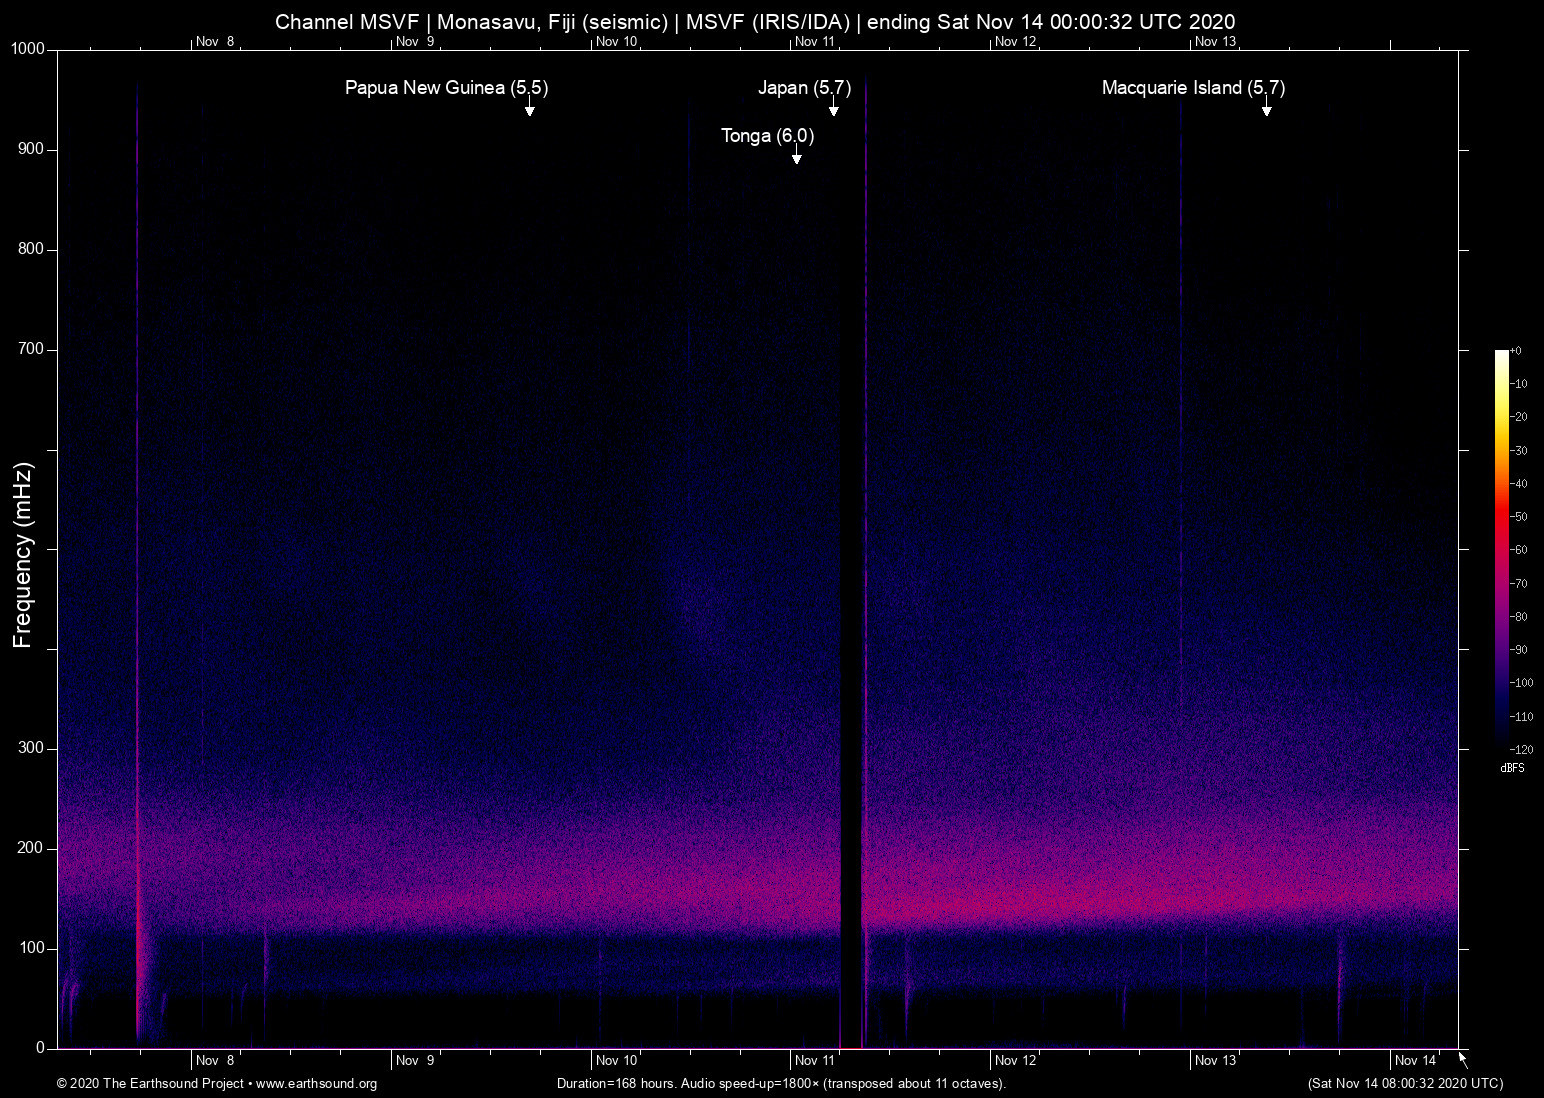Click the spectrogram title starting 'Channel MSVF'
This screenshot has width=1544, height=1098.
click(x=755, y=21)
